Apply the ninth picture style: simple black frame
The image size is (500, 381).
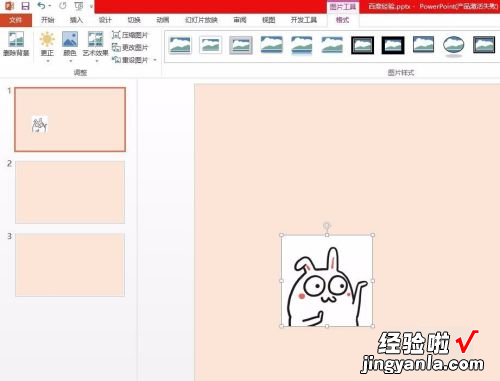tap(423, 45)
